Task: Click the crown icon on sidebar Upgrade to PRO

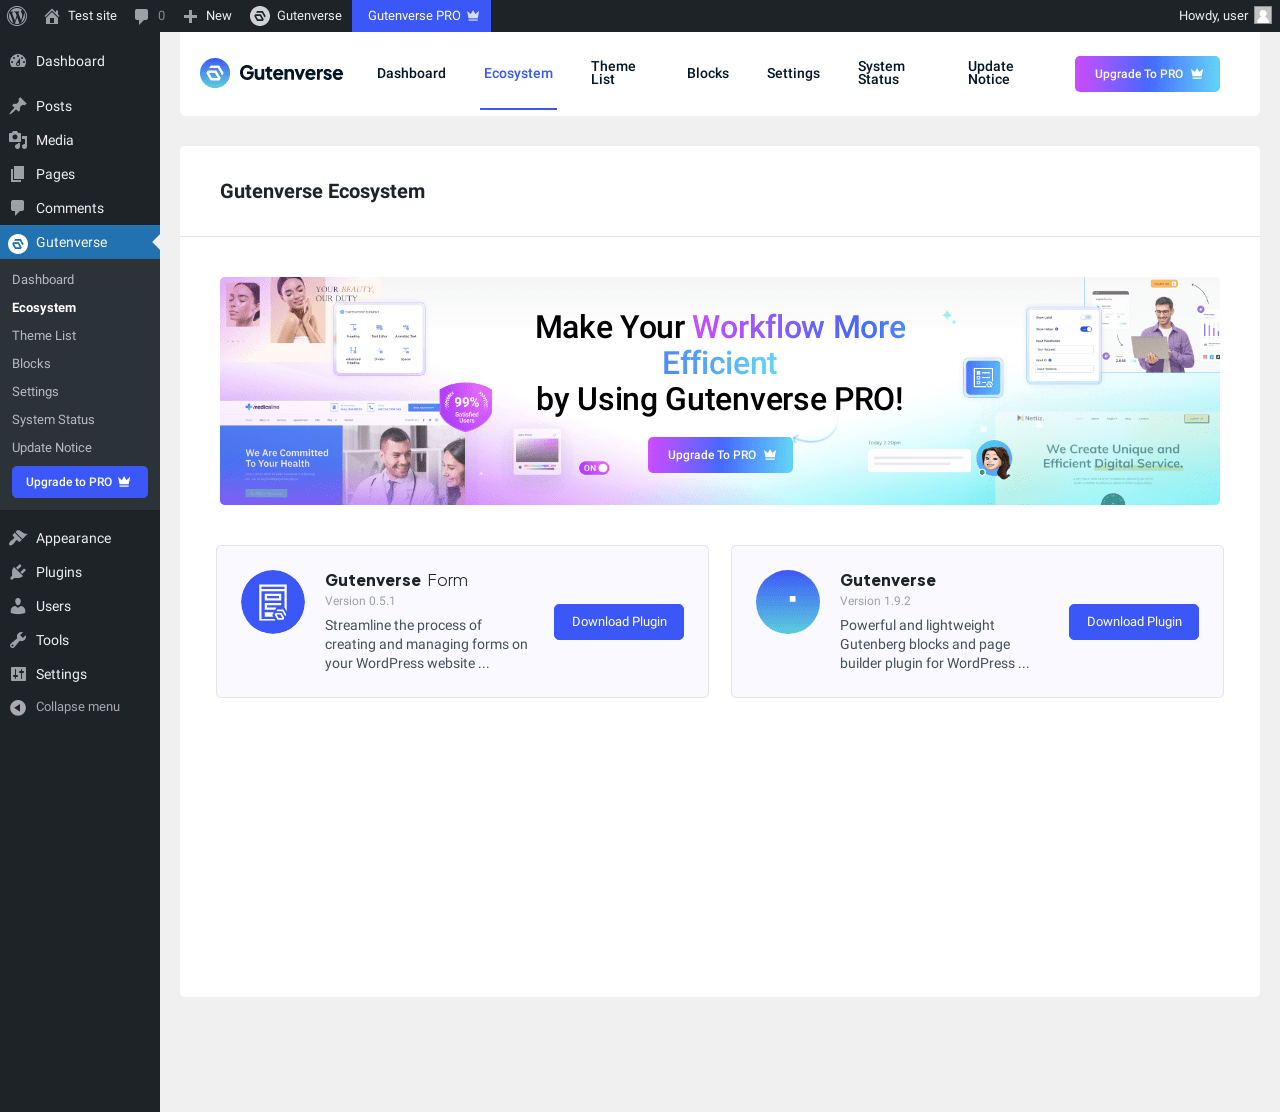Action: point(124,481)
